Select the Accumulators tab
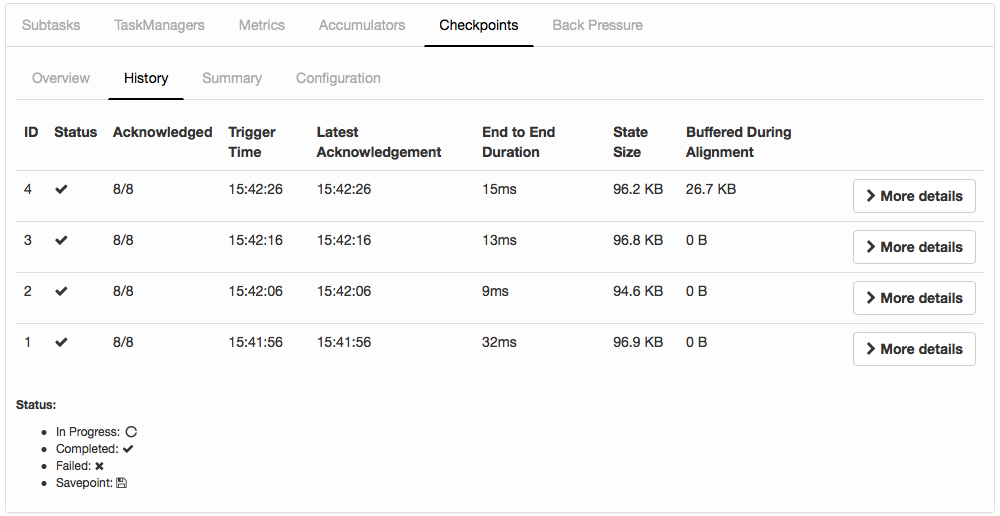Screen dimensions: 1000x516 (362, 25)
